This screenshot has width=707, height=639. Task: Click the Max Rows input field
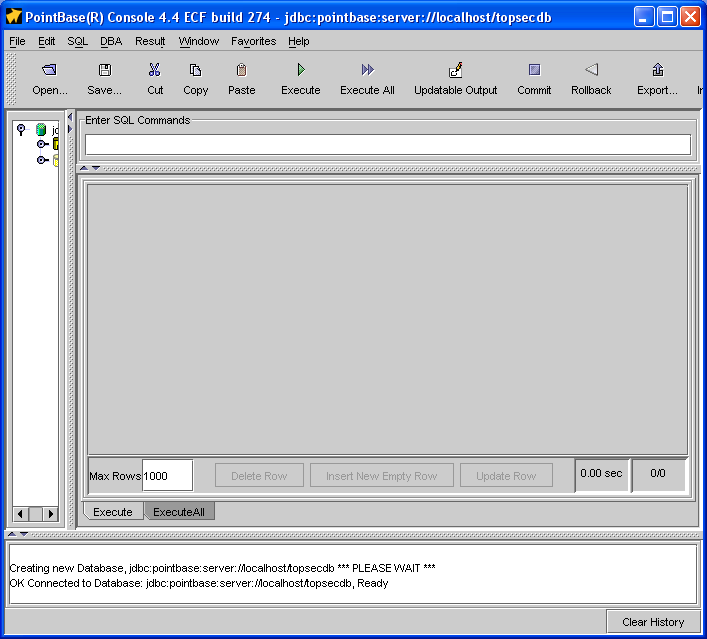click(x=167, y=475)
